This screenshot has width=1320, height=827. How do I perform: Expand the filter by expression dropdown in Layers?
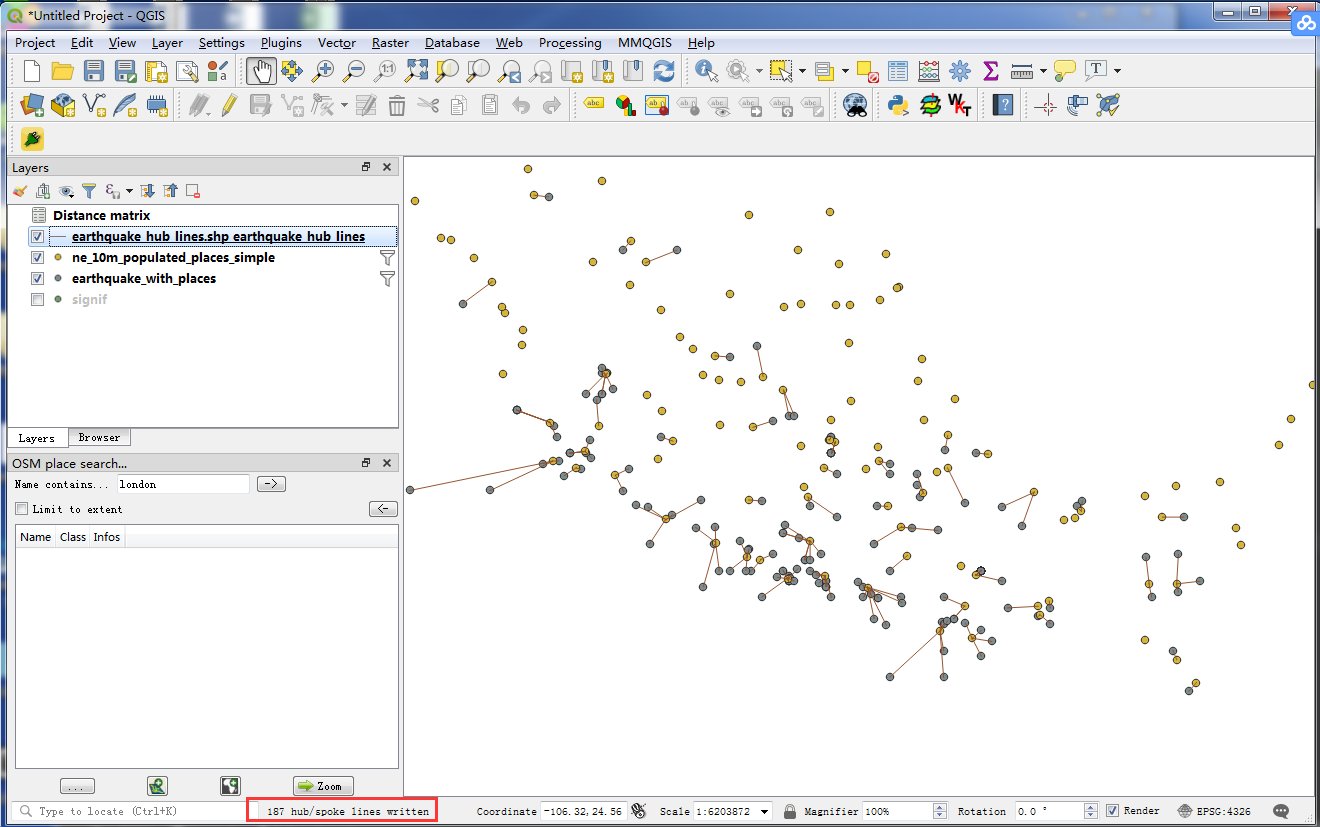pos(129,190)
